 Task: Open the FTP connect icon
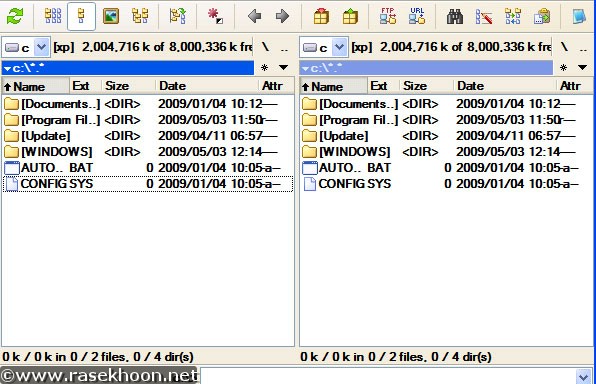coord(388,16)
